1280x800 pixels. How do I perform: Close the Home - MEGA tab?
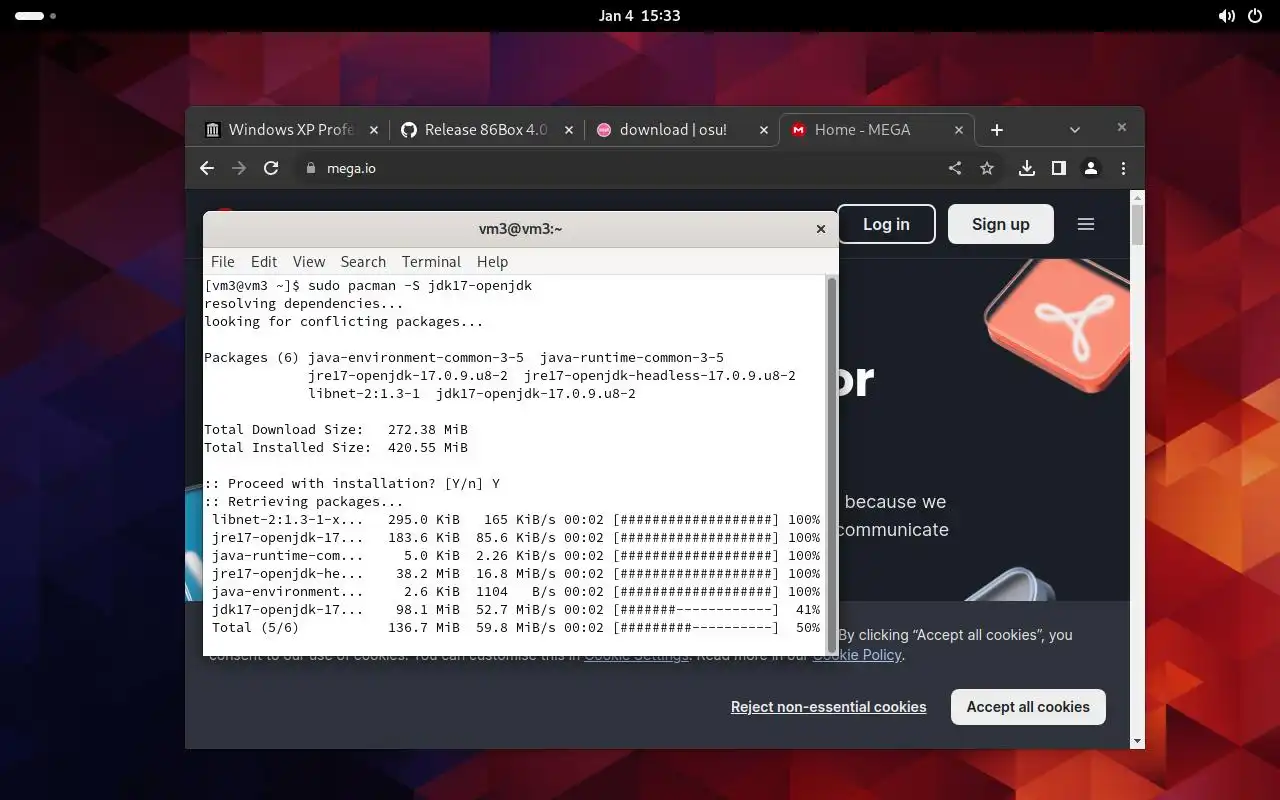958,130
